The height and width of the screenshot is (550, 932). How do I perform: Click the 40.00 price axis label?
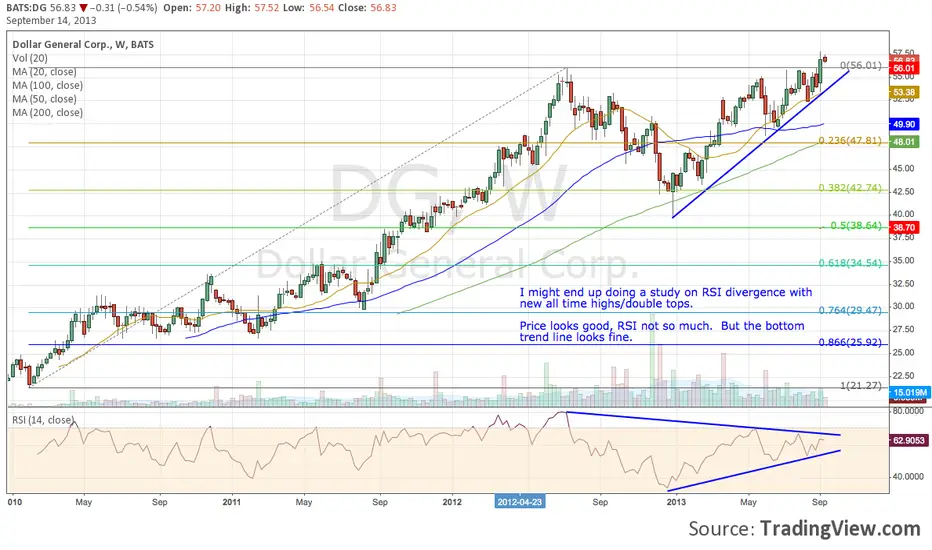pos(903,214)
